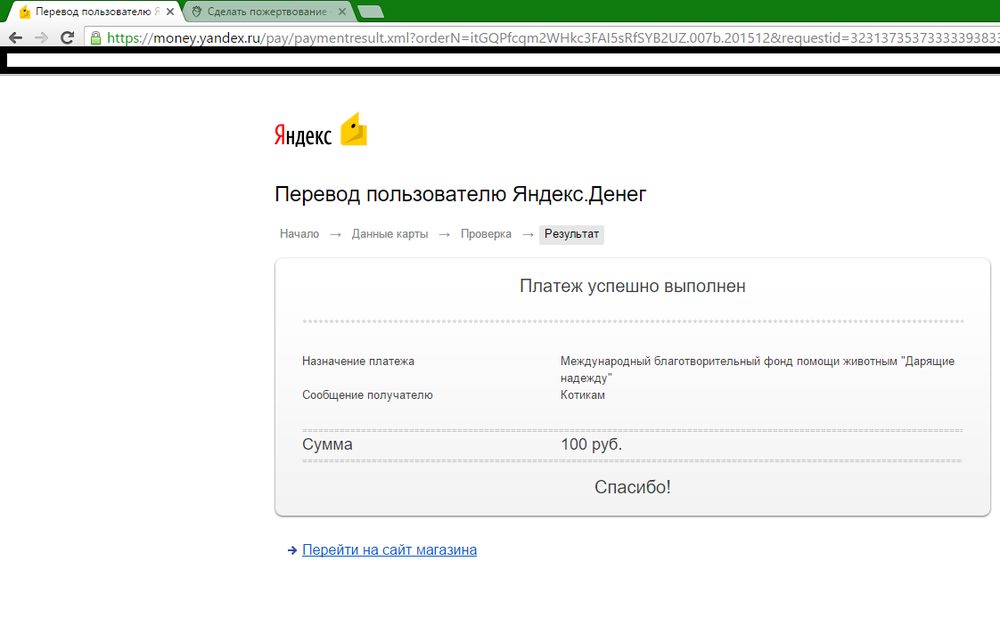The image size is (1000, 626).
Task: Close the 'Сделать пожертвование' tab
Action: click(x=343, y=12)
